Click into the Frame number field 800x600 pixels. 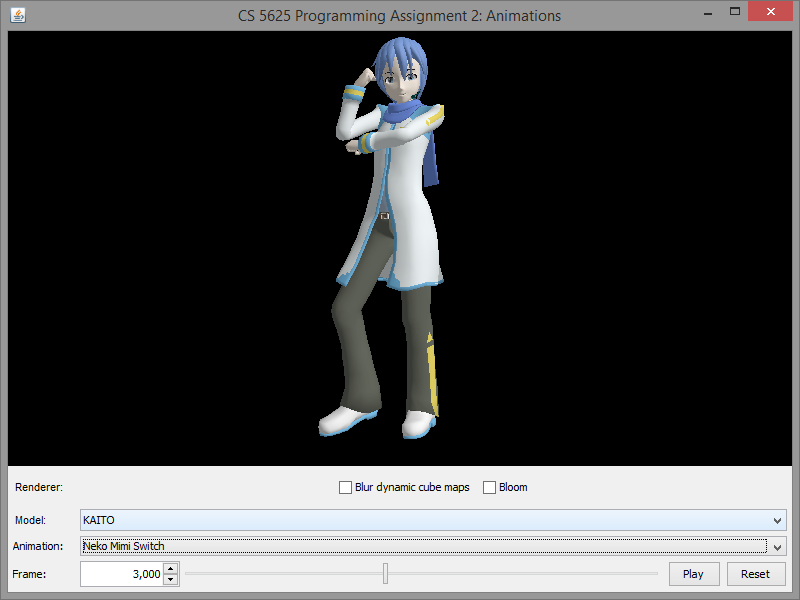coord(120,574)
